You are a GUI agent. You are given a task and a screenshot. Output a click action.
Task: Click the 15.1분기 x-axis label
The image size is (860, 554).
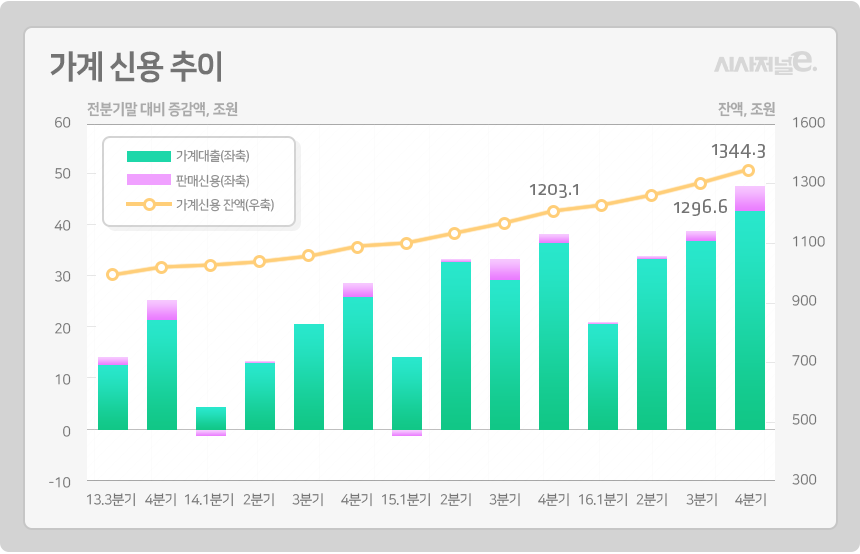pyautogui.click(x=406, y=499)
